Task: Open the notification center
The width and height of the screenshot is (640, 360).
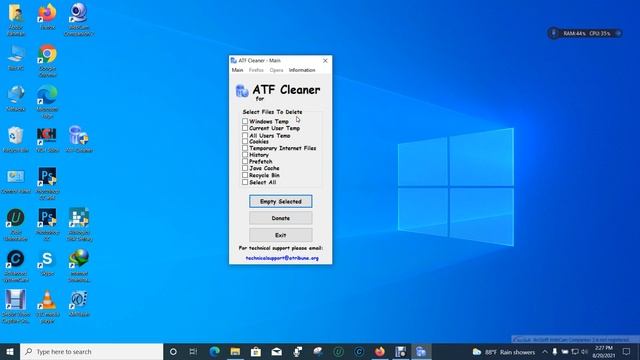Action: [x=627, y=351]
